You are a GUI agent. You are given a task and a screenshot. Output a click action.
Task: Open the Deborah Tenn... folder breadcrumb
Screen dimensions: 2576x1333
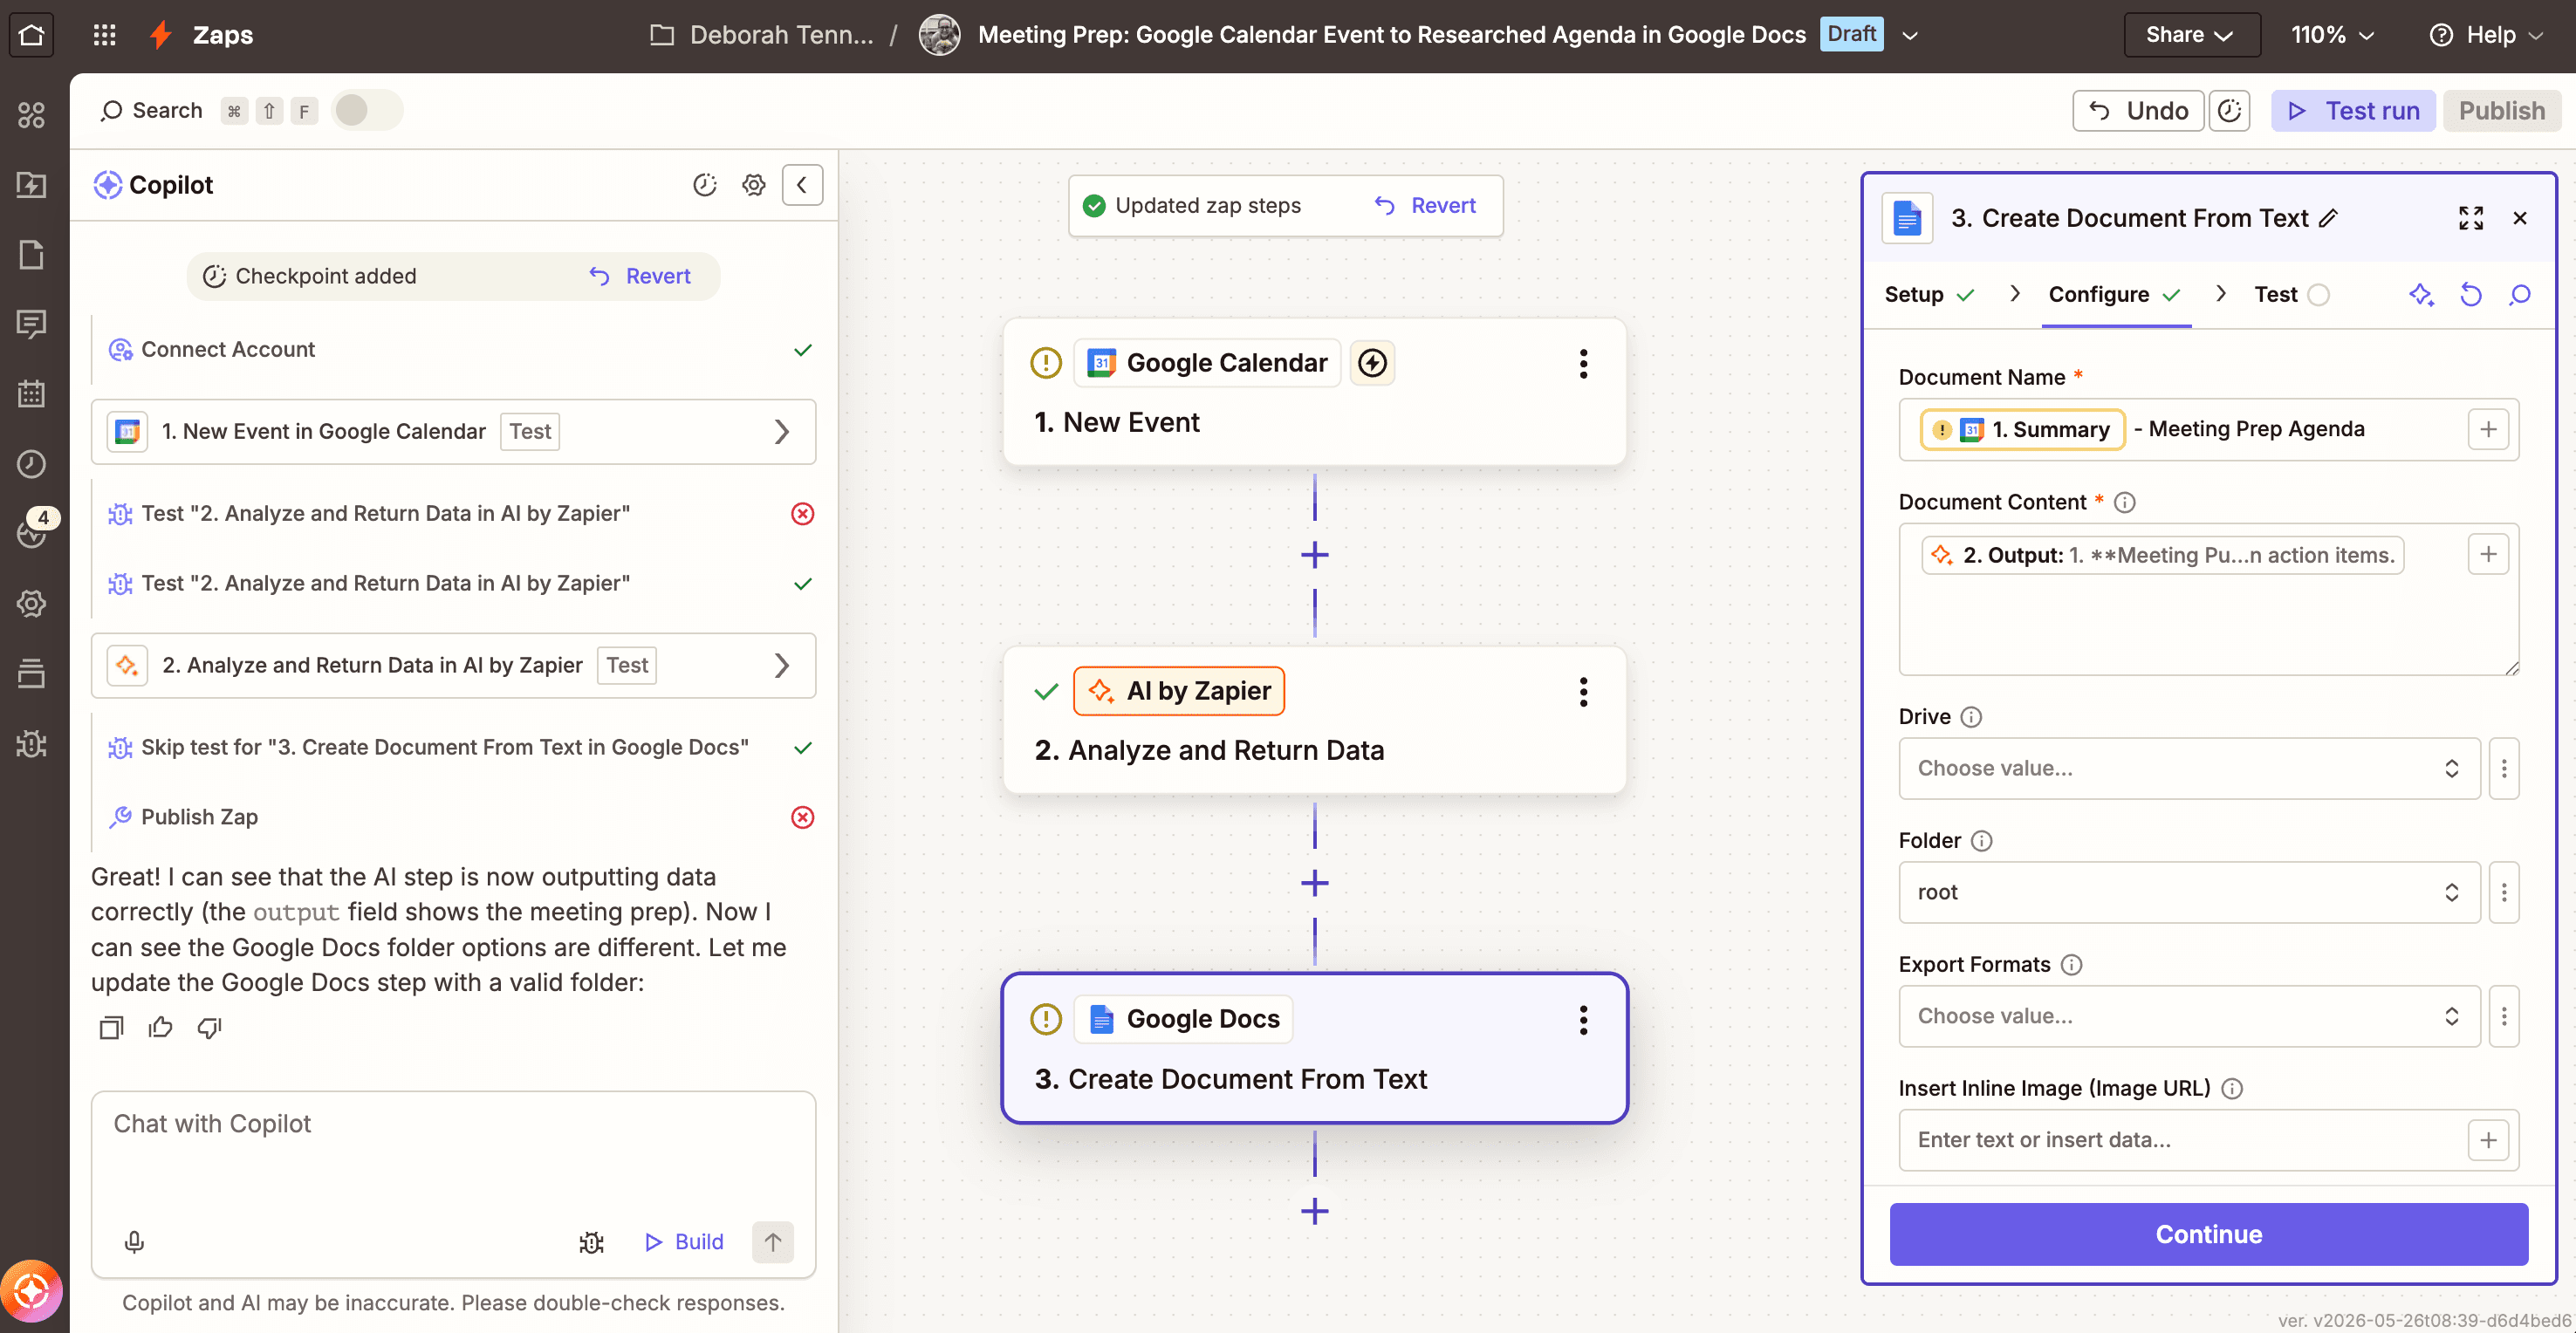click(761, 35)
